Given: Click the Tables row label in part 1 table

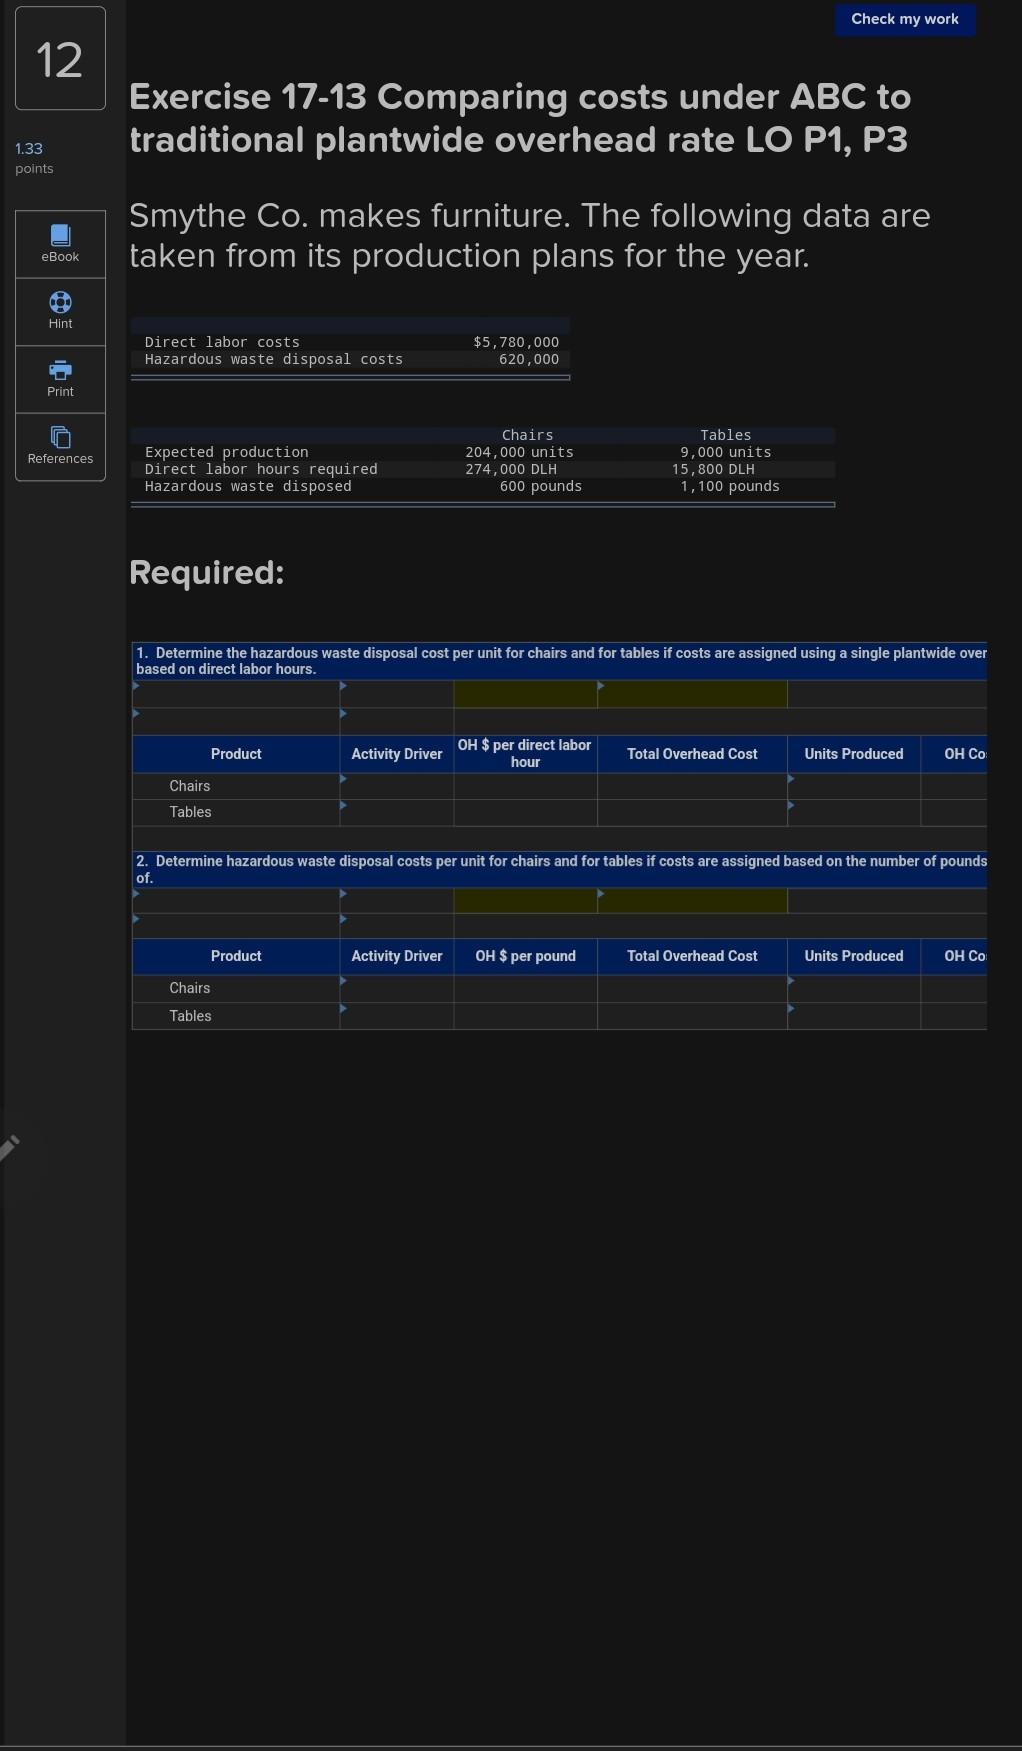Looking at the screenshot, I should (x=190, y=812).
